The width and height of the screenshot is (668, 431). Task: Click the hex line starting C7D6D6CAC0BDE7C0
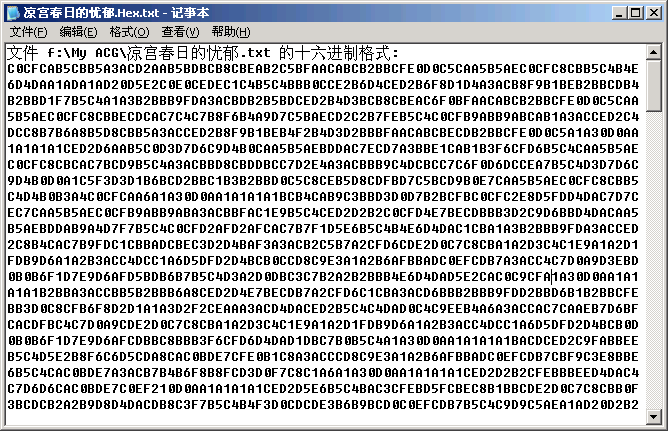323,389
